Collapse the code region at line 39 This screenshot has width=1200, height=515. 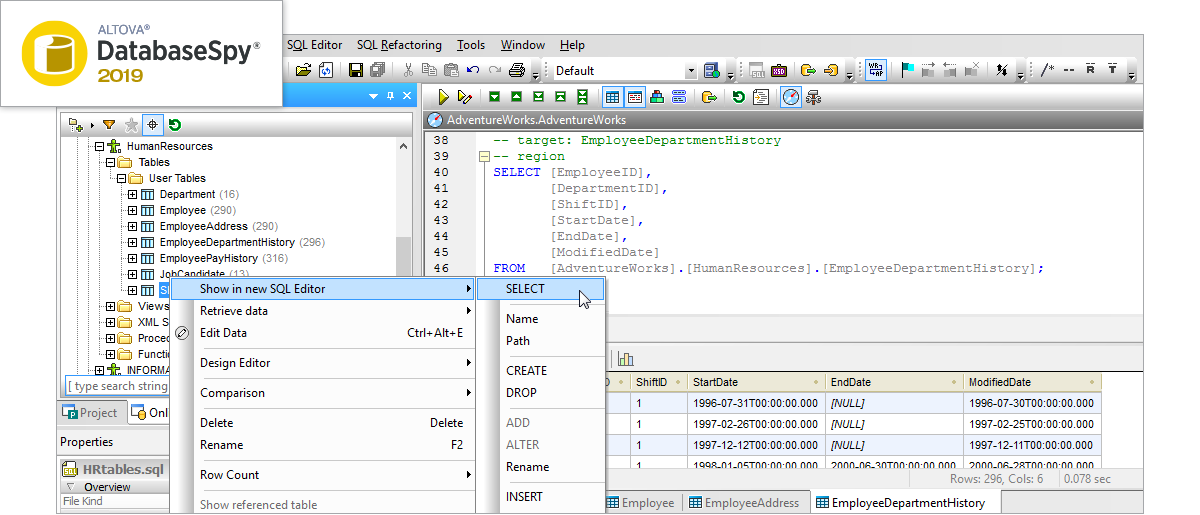[484, 156]
